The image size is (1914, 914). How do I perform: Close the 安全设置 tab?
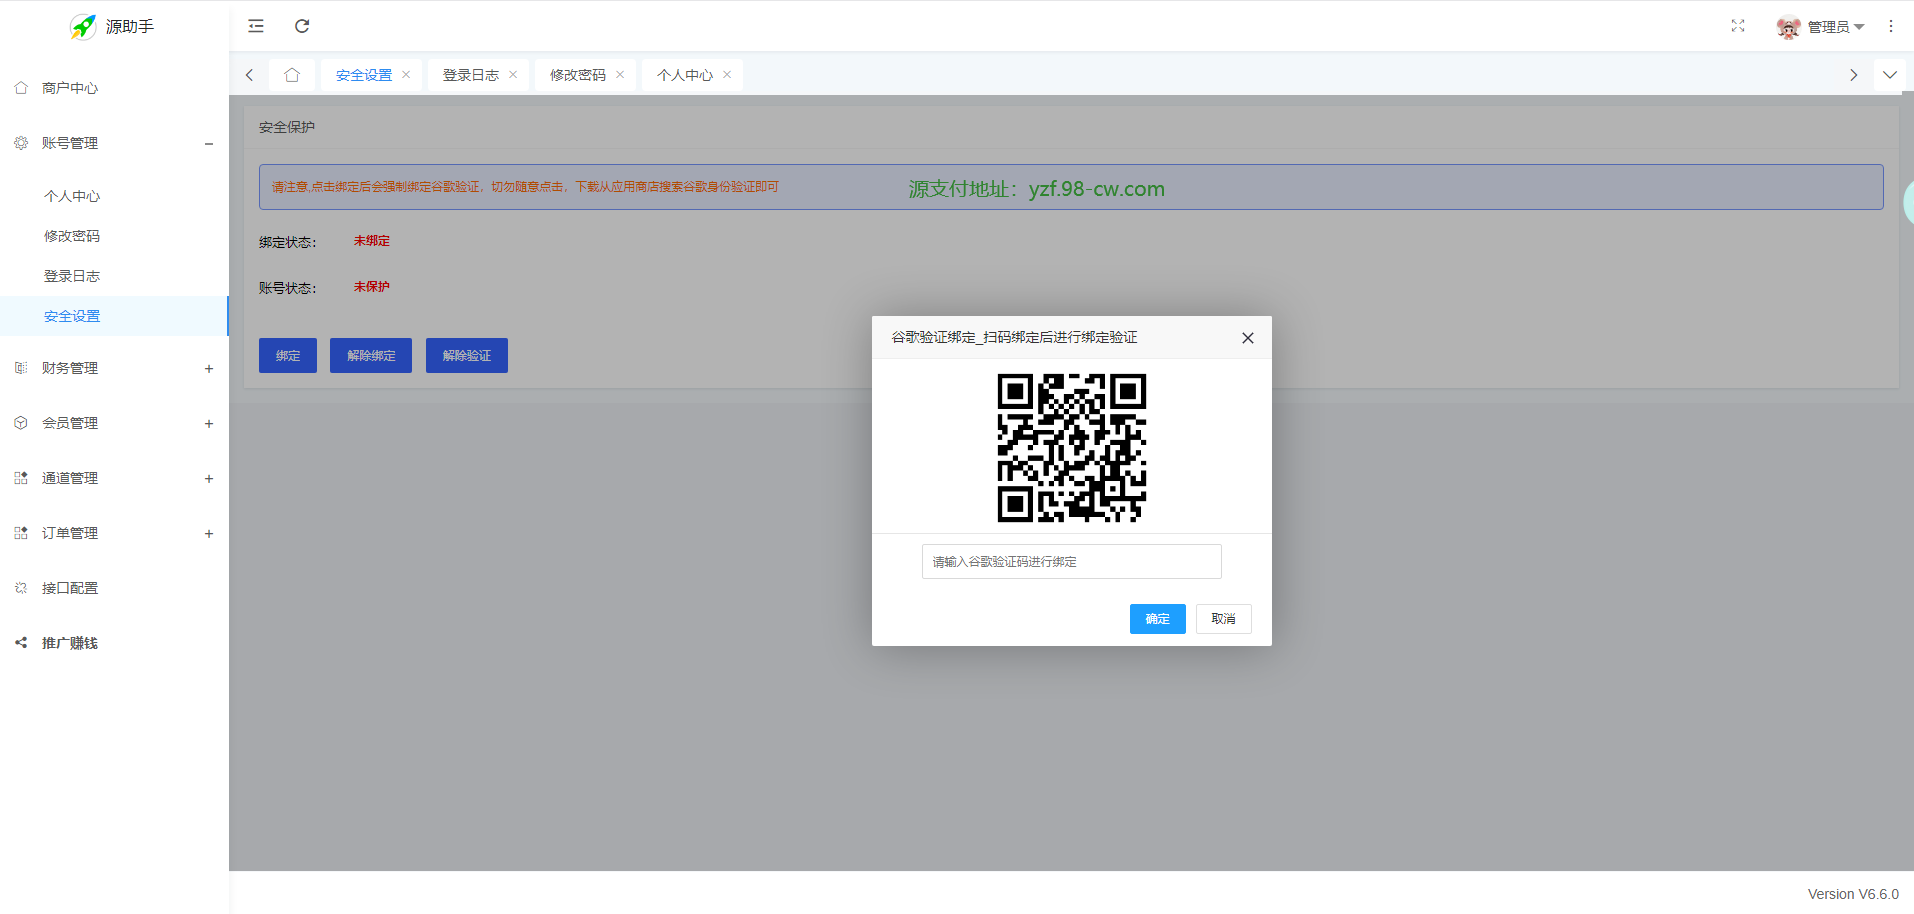406,75
